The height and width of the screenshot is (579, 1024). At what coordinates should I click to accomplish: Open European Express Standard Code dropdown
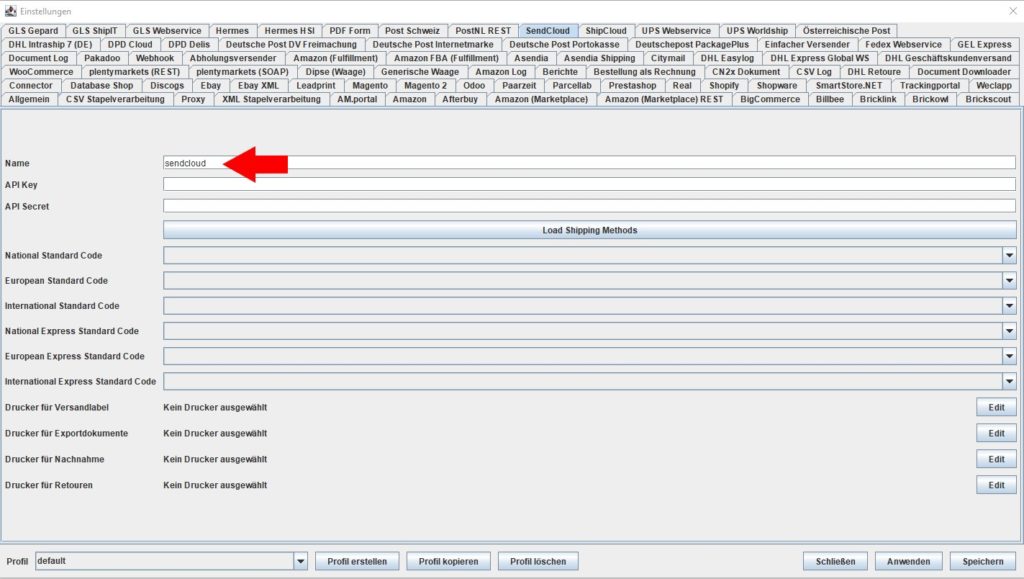coord(1009,356)
